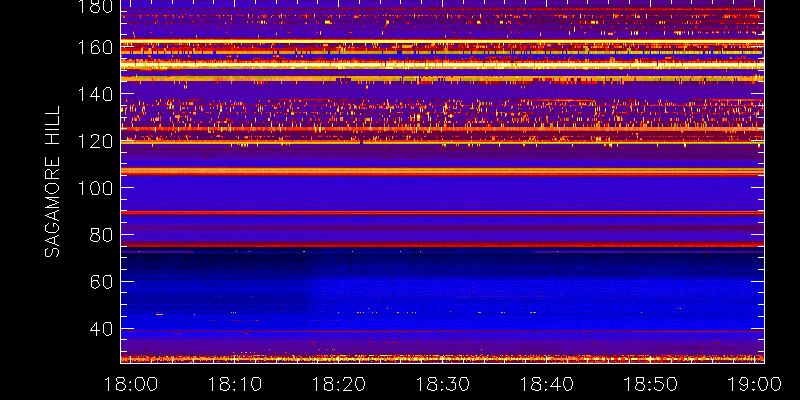This screenshot has width=800, height=400.
Task: Click the SAGAMORE HILL axis title
Action: (52, 182)
